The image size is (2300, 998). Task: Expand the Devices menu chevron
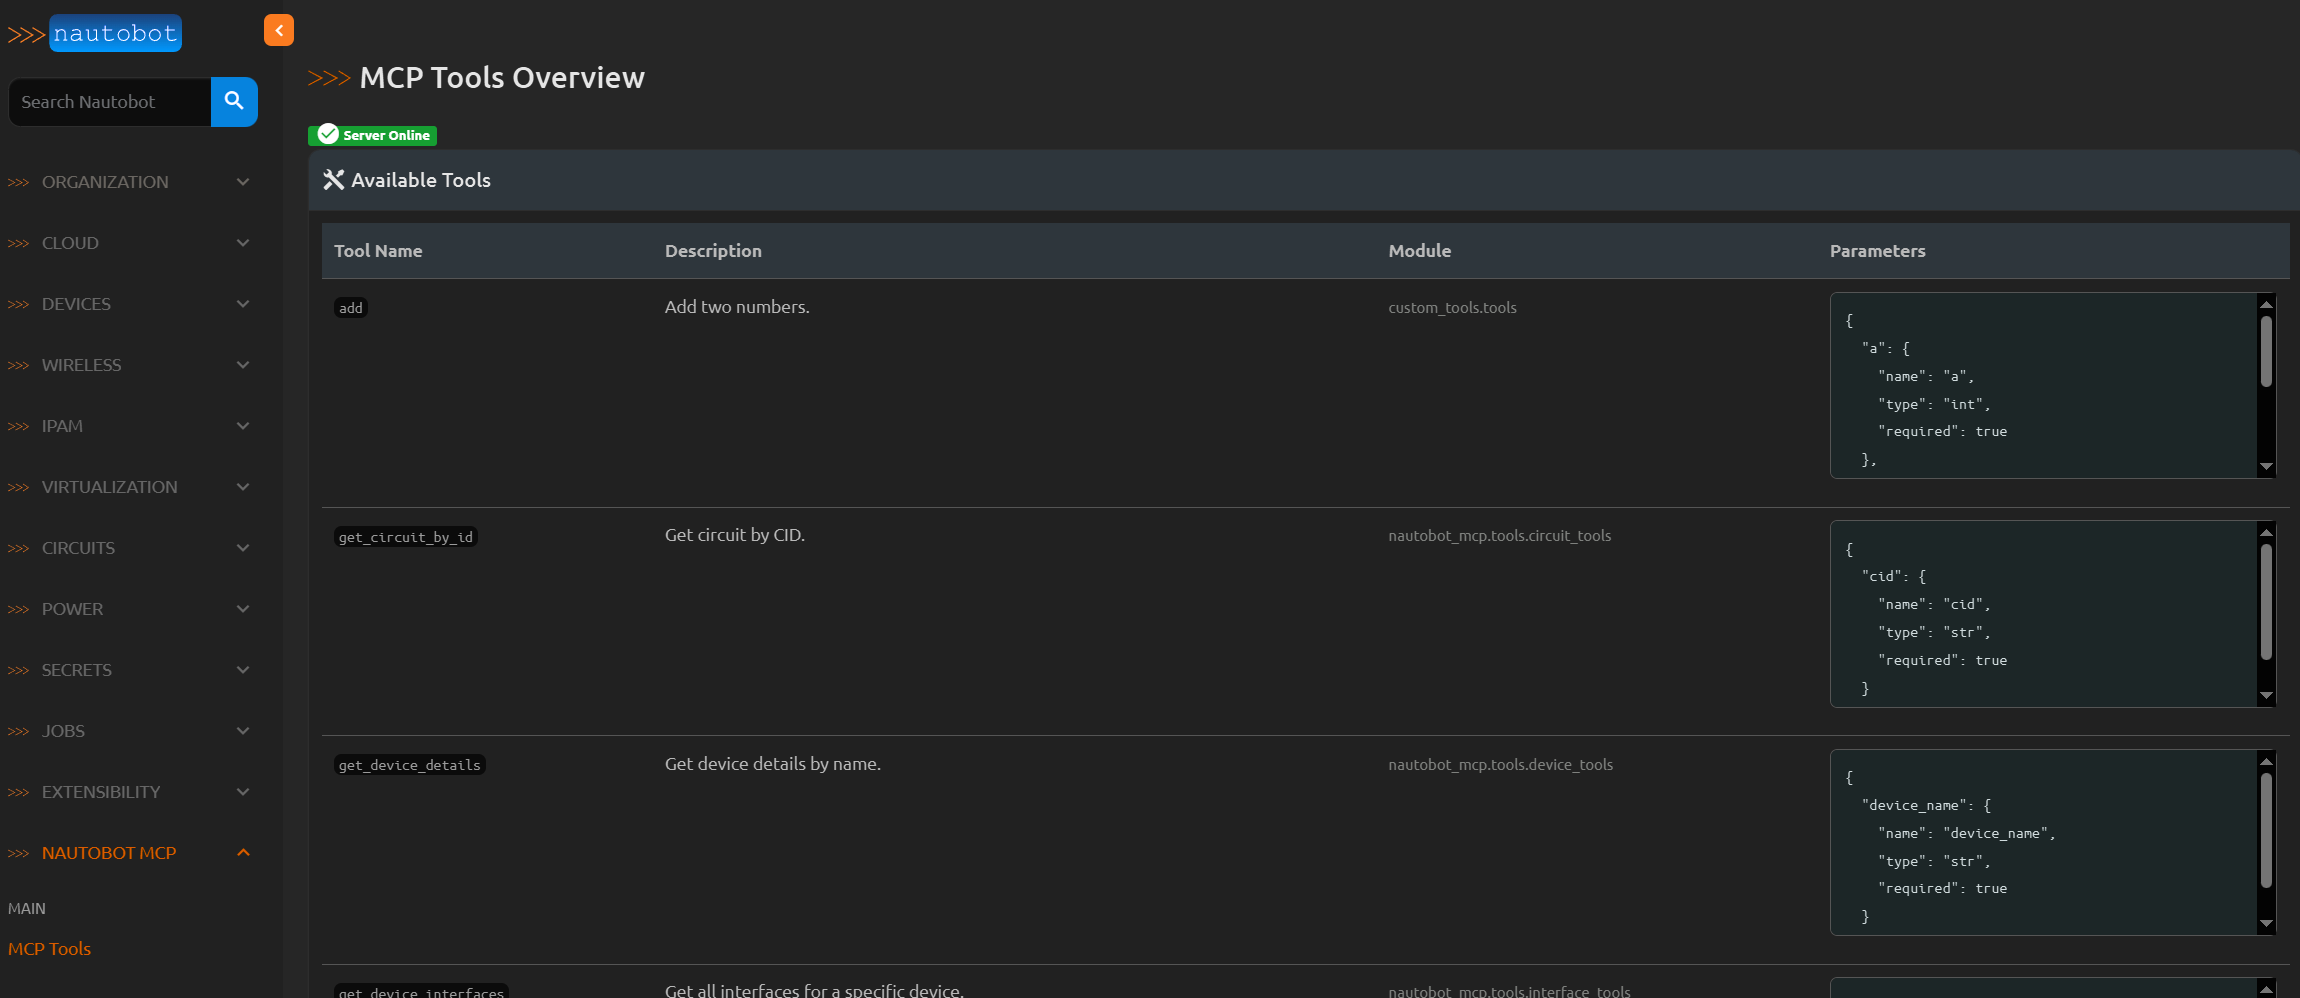pos(243,304)
